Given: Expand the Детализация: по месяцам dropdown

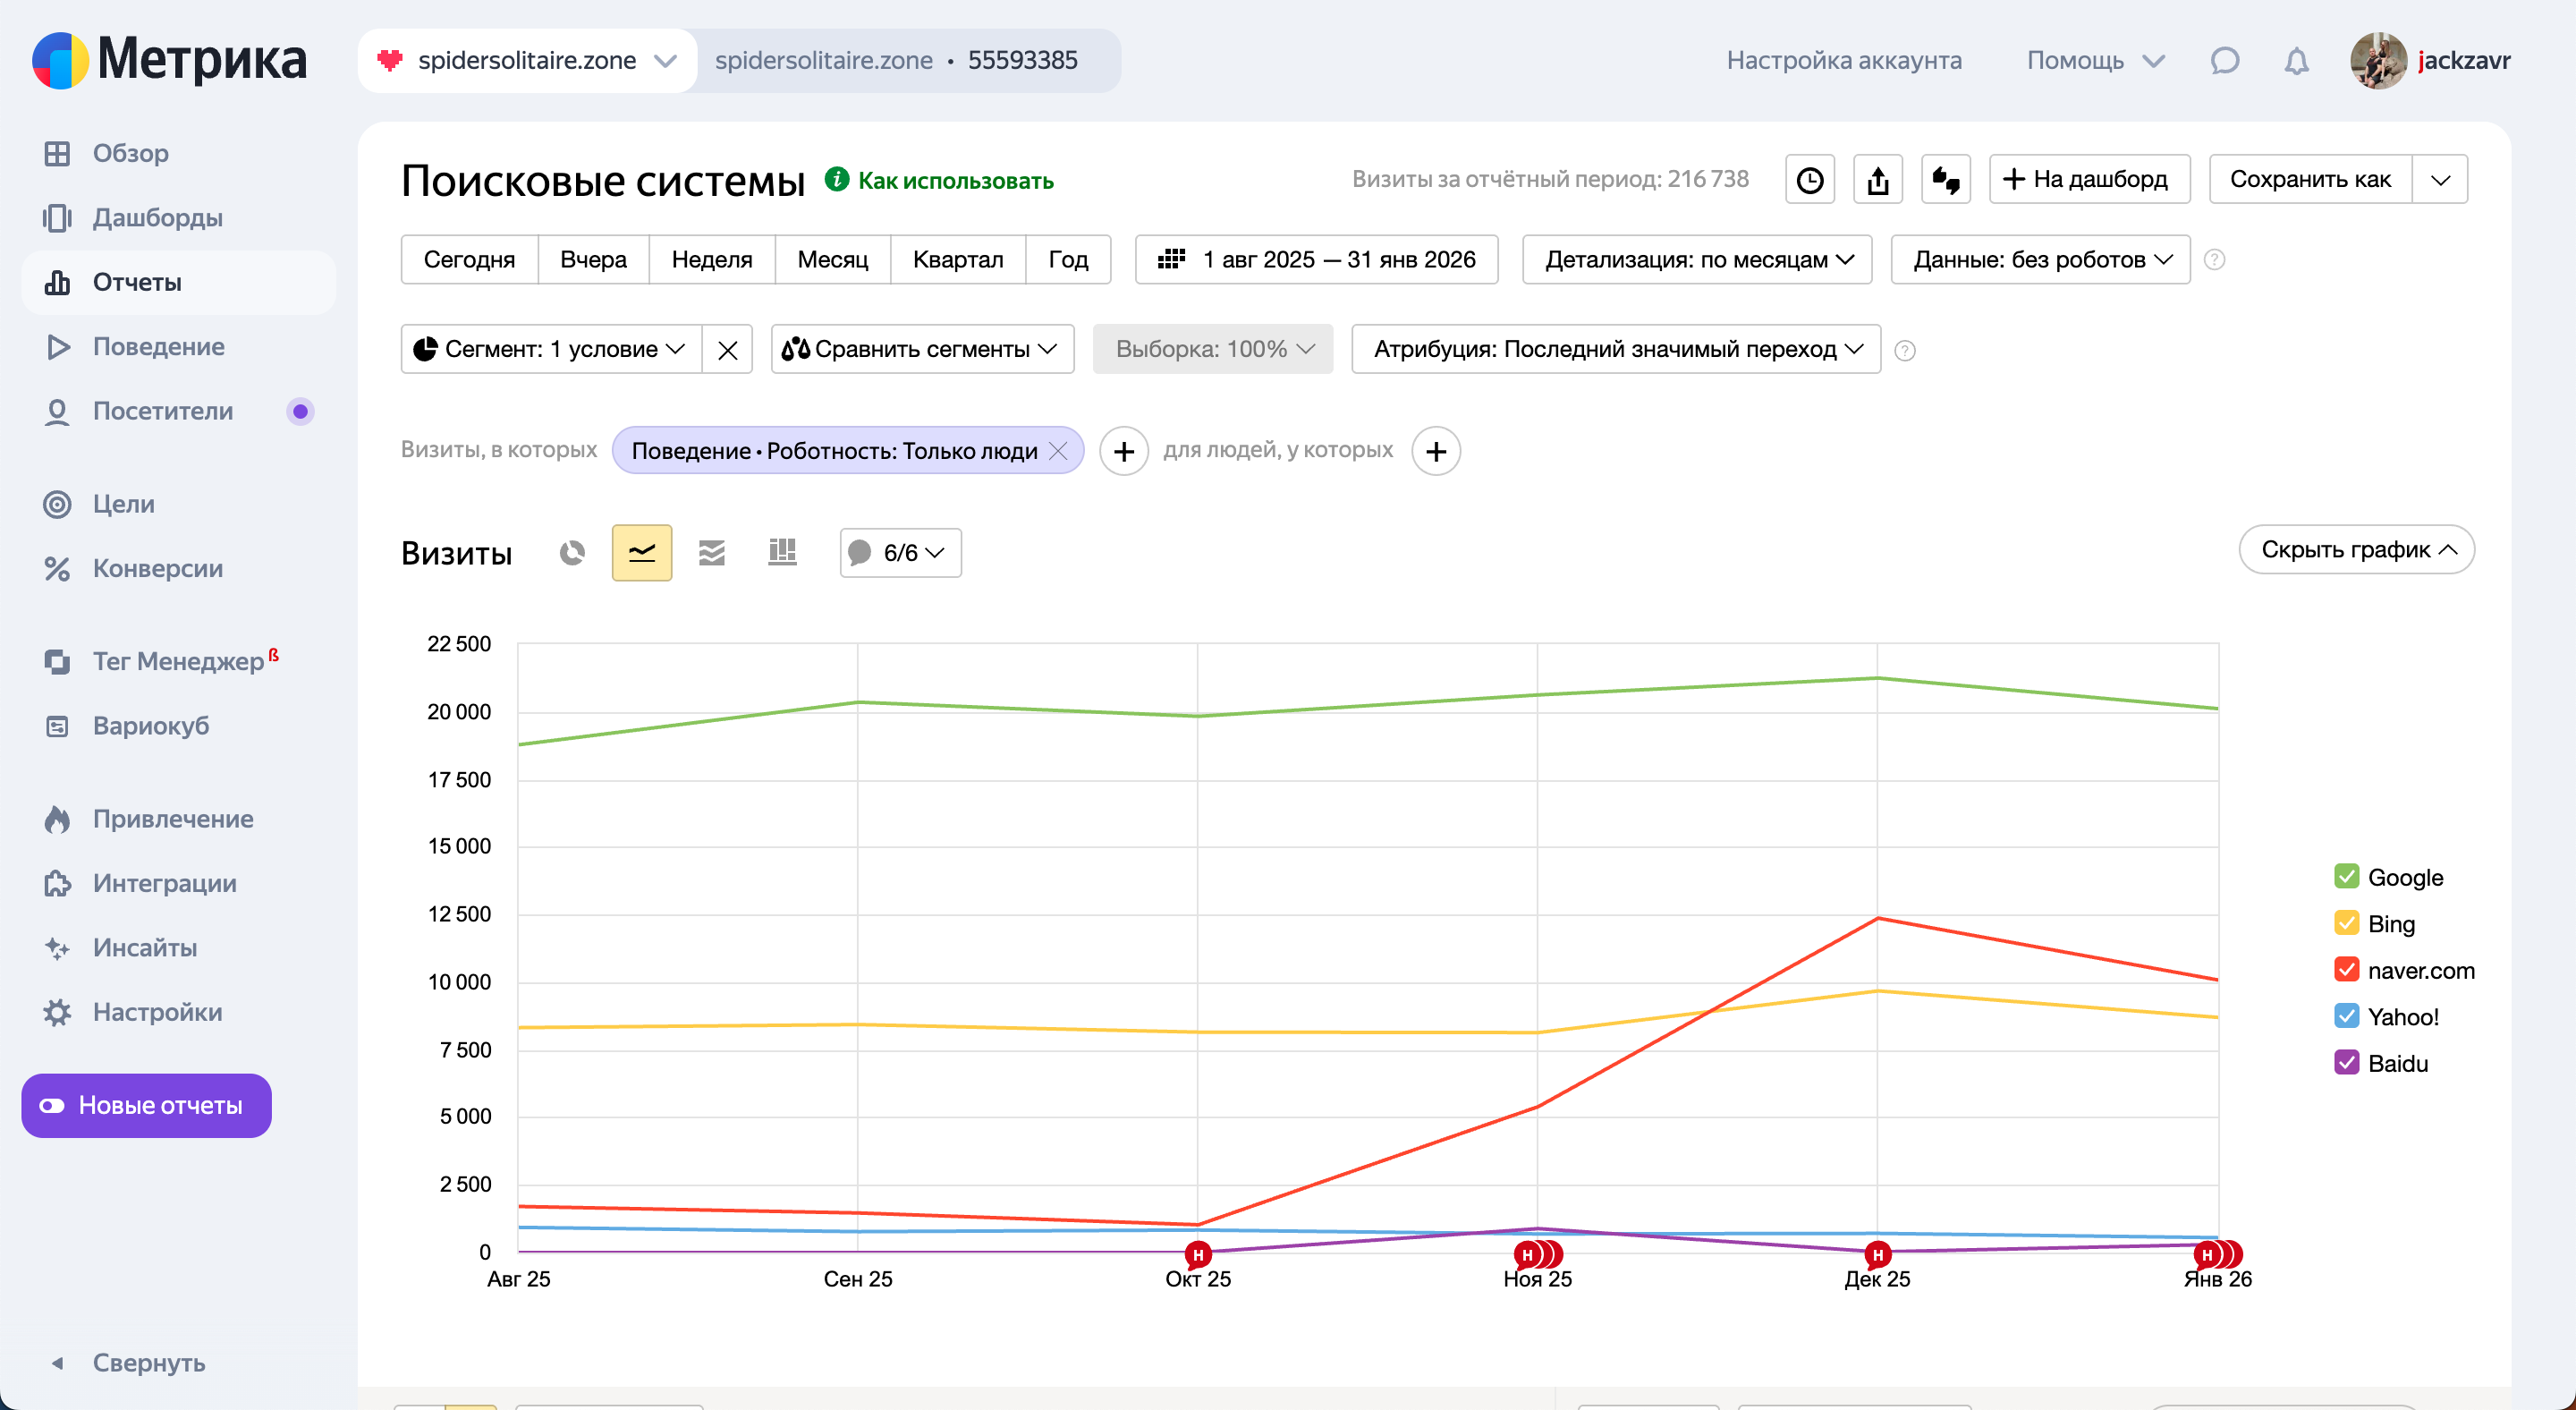Looking at the screenshot, I should coord(1697,260).
